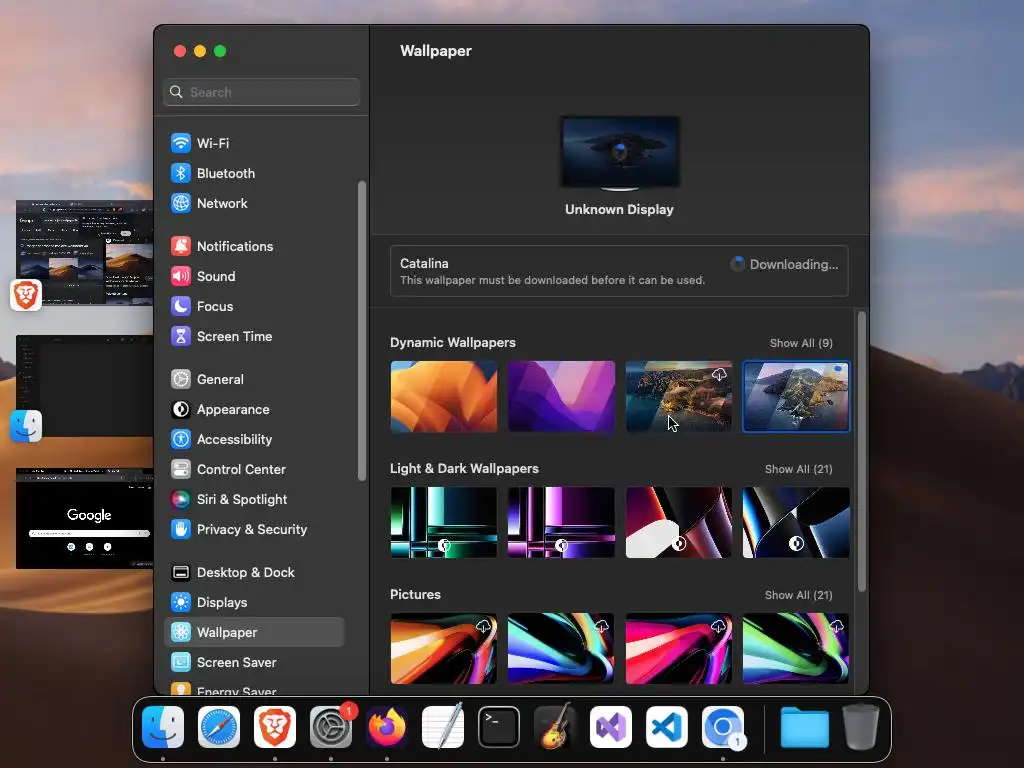
Task: Choose the orange Ventura dynamic wallpaper
Action: [444, 396]
